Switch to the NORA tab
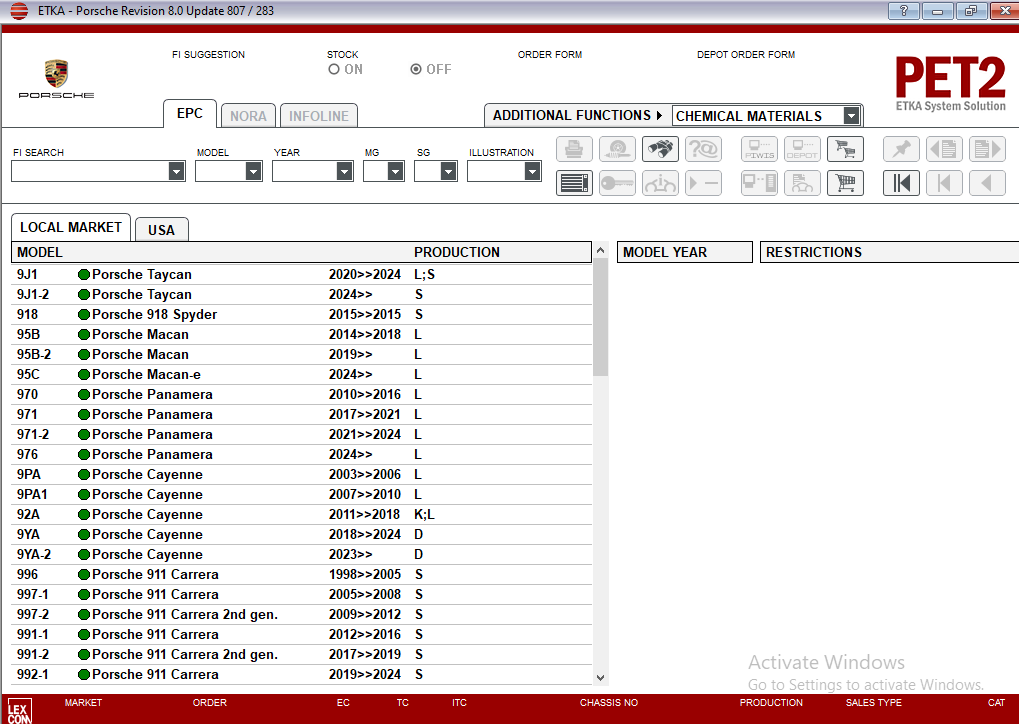1019x724 pixels. 248,116
